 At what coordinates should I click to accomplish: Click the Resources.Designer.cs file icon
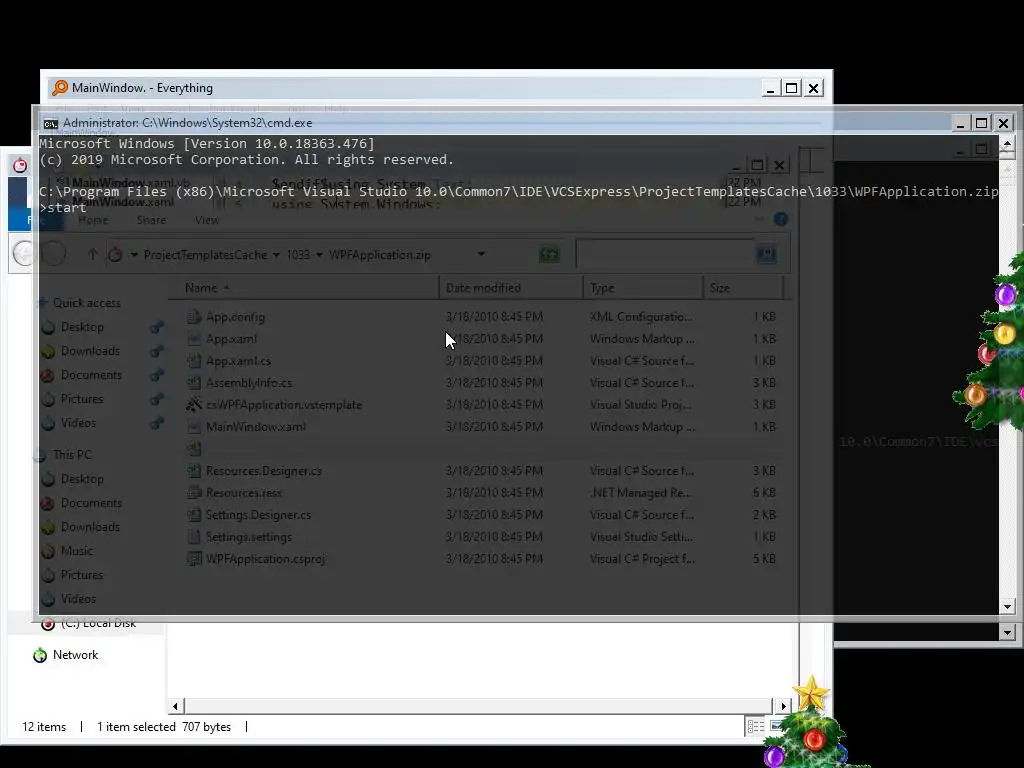193,471
